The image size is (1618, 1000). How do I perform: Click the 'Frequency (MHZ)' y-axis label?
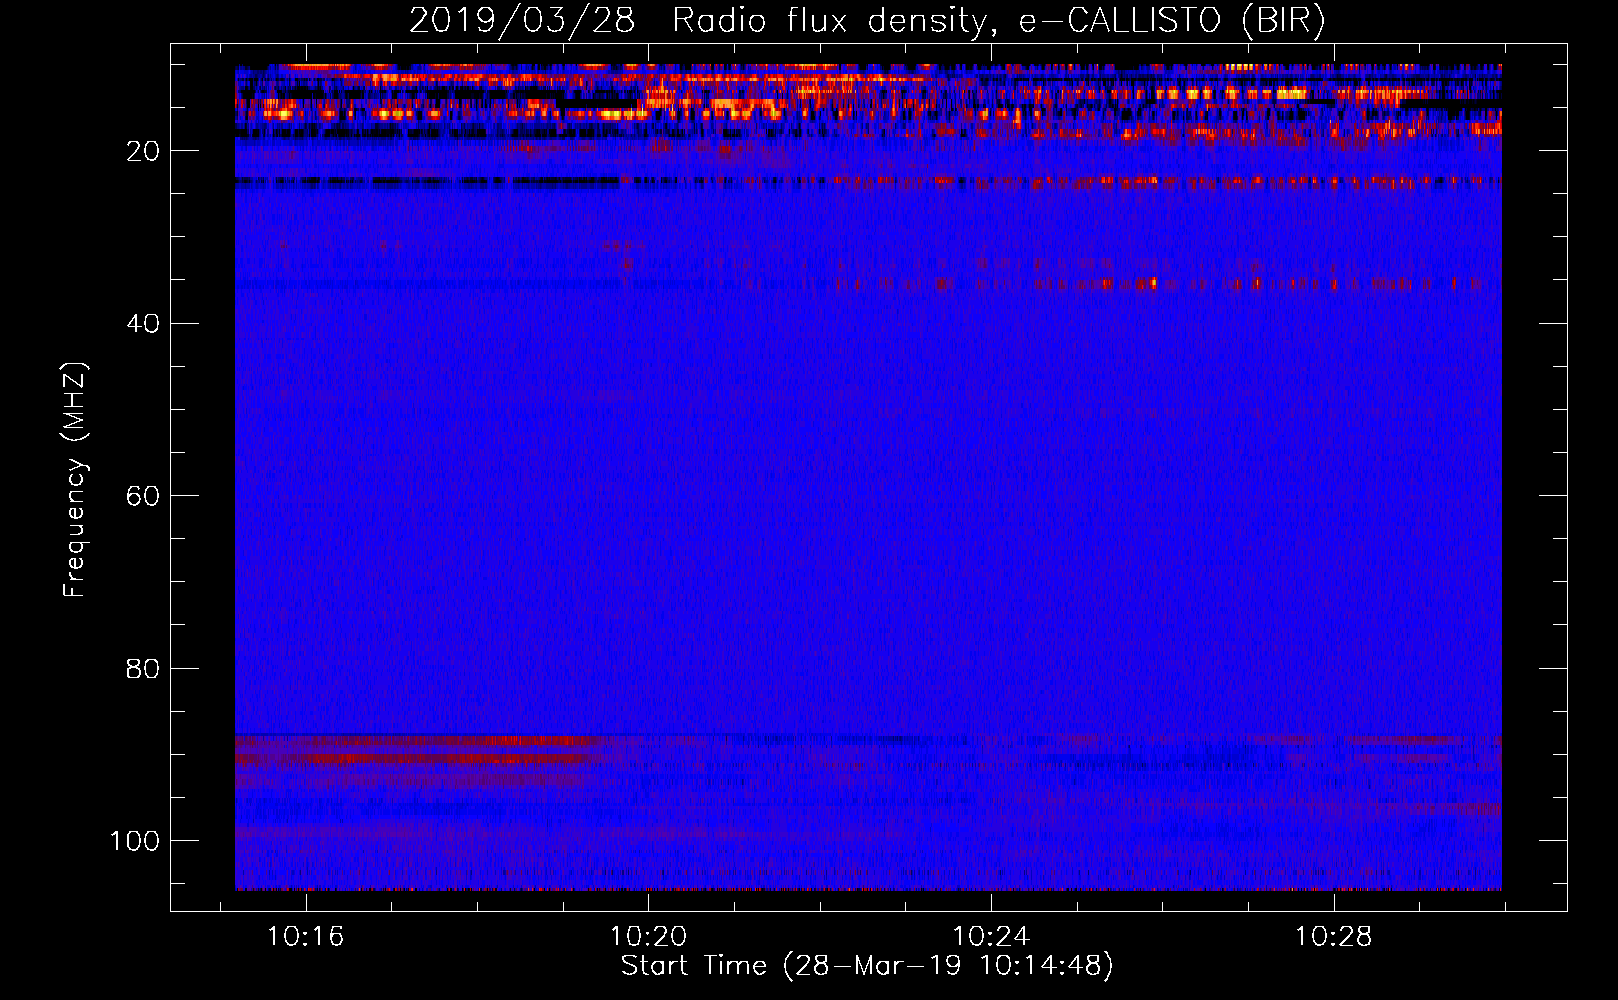pyautogui.click(x=75, y=480)
